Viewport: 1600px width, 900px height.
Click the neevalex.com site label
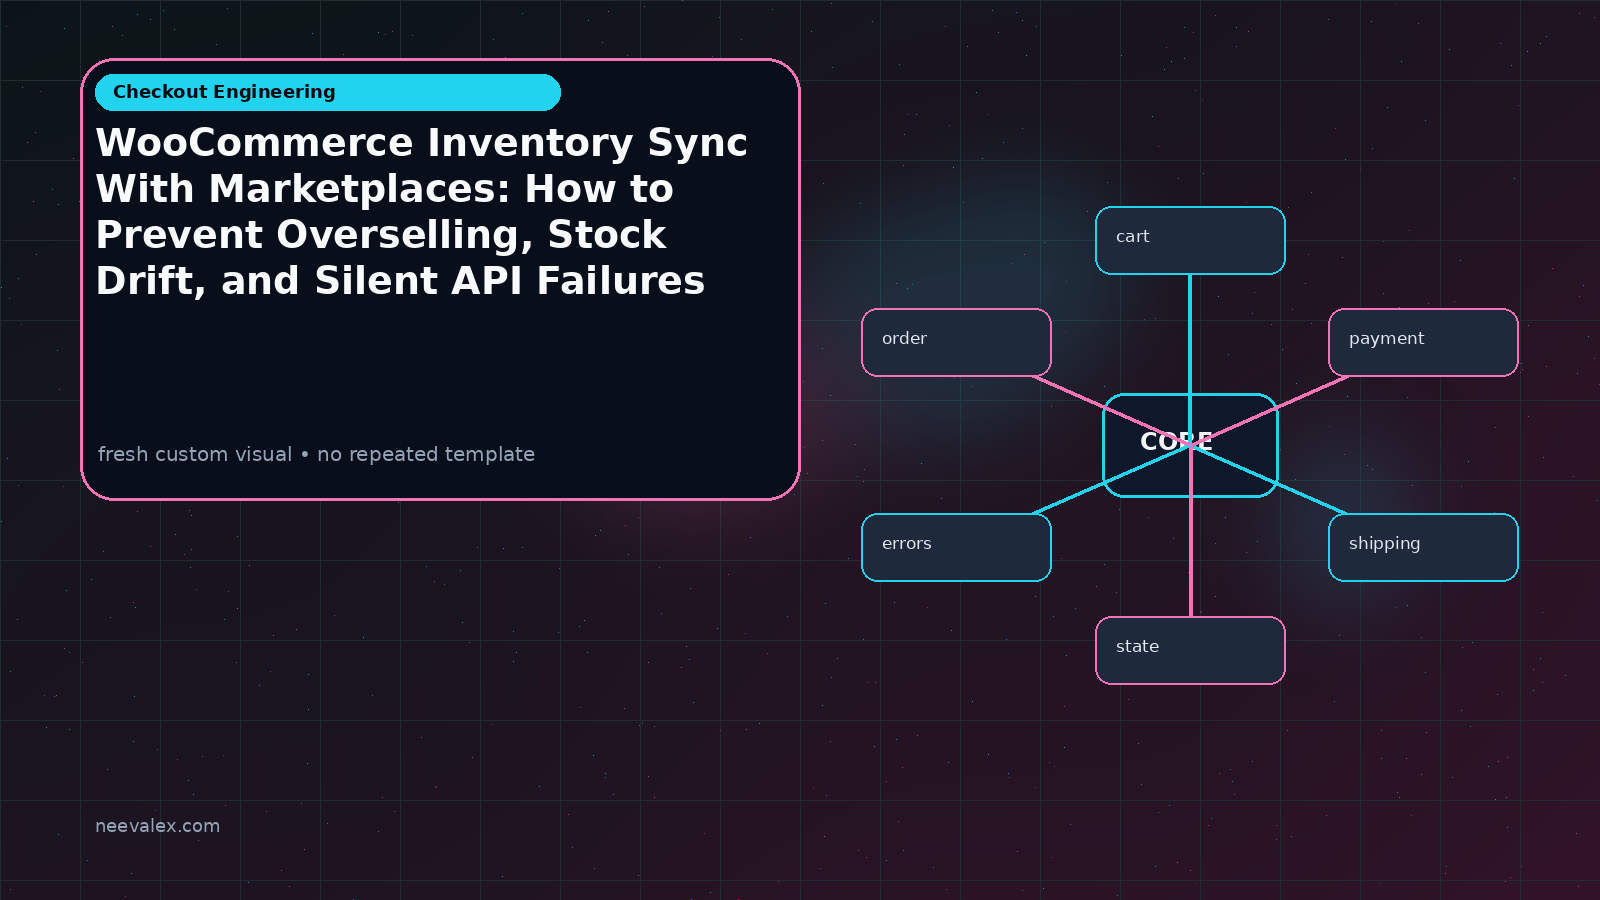pos(157,826)
